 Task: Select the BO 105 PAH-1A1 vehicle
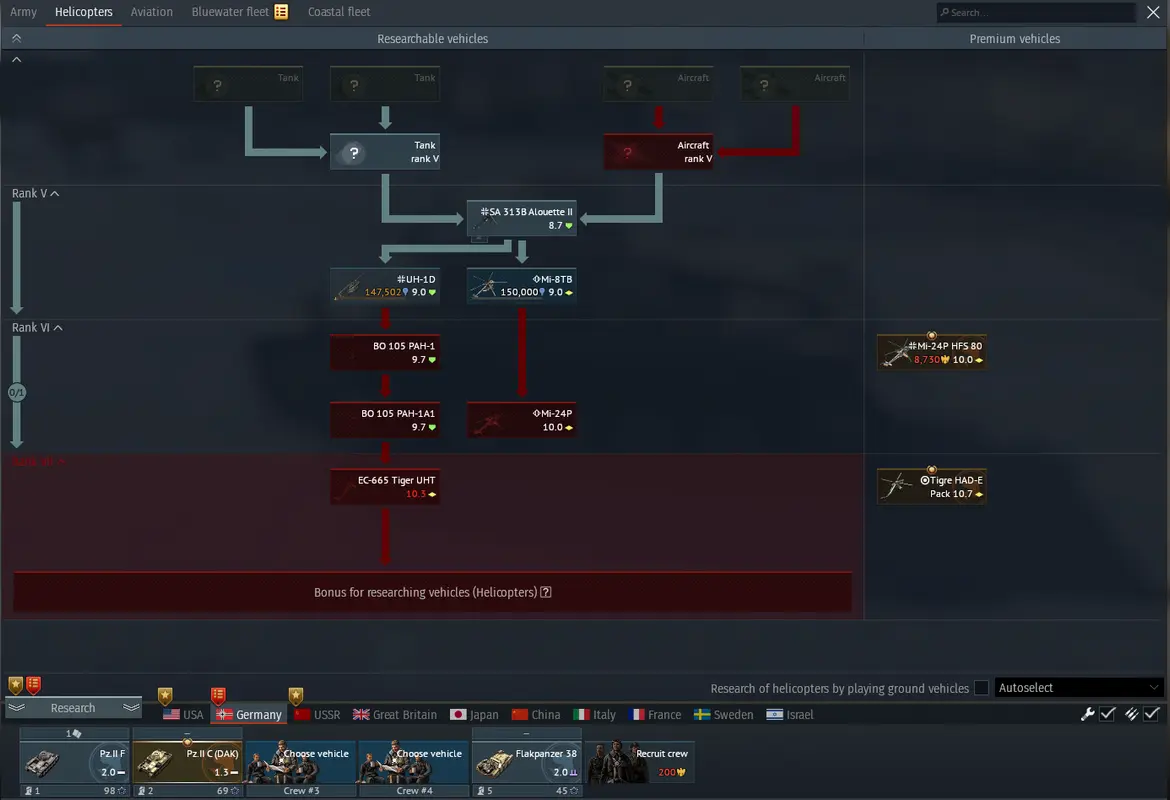[385, 420]
